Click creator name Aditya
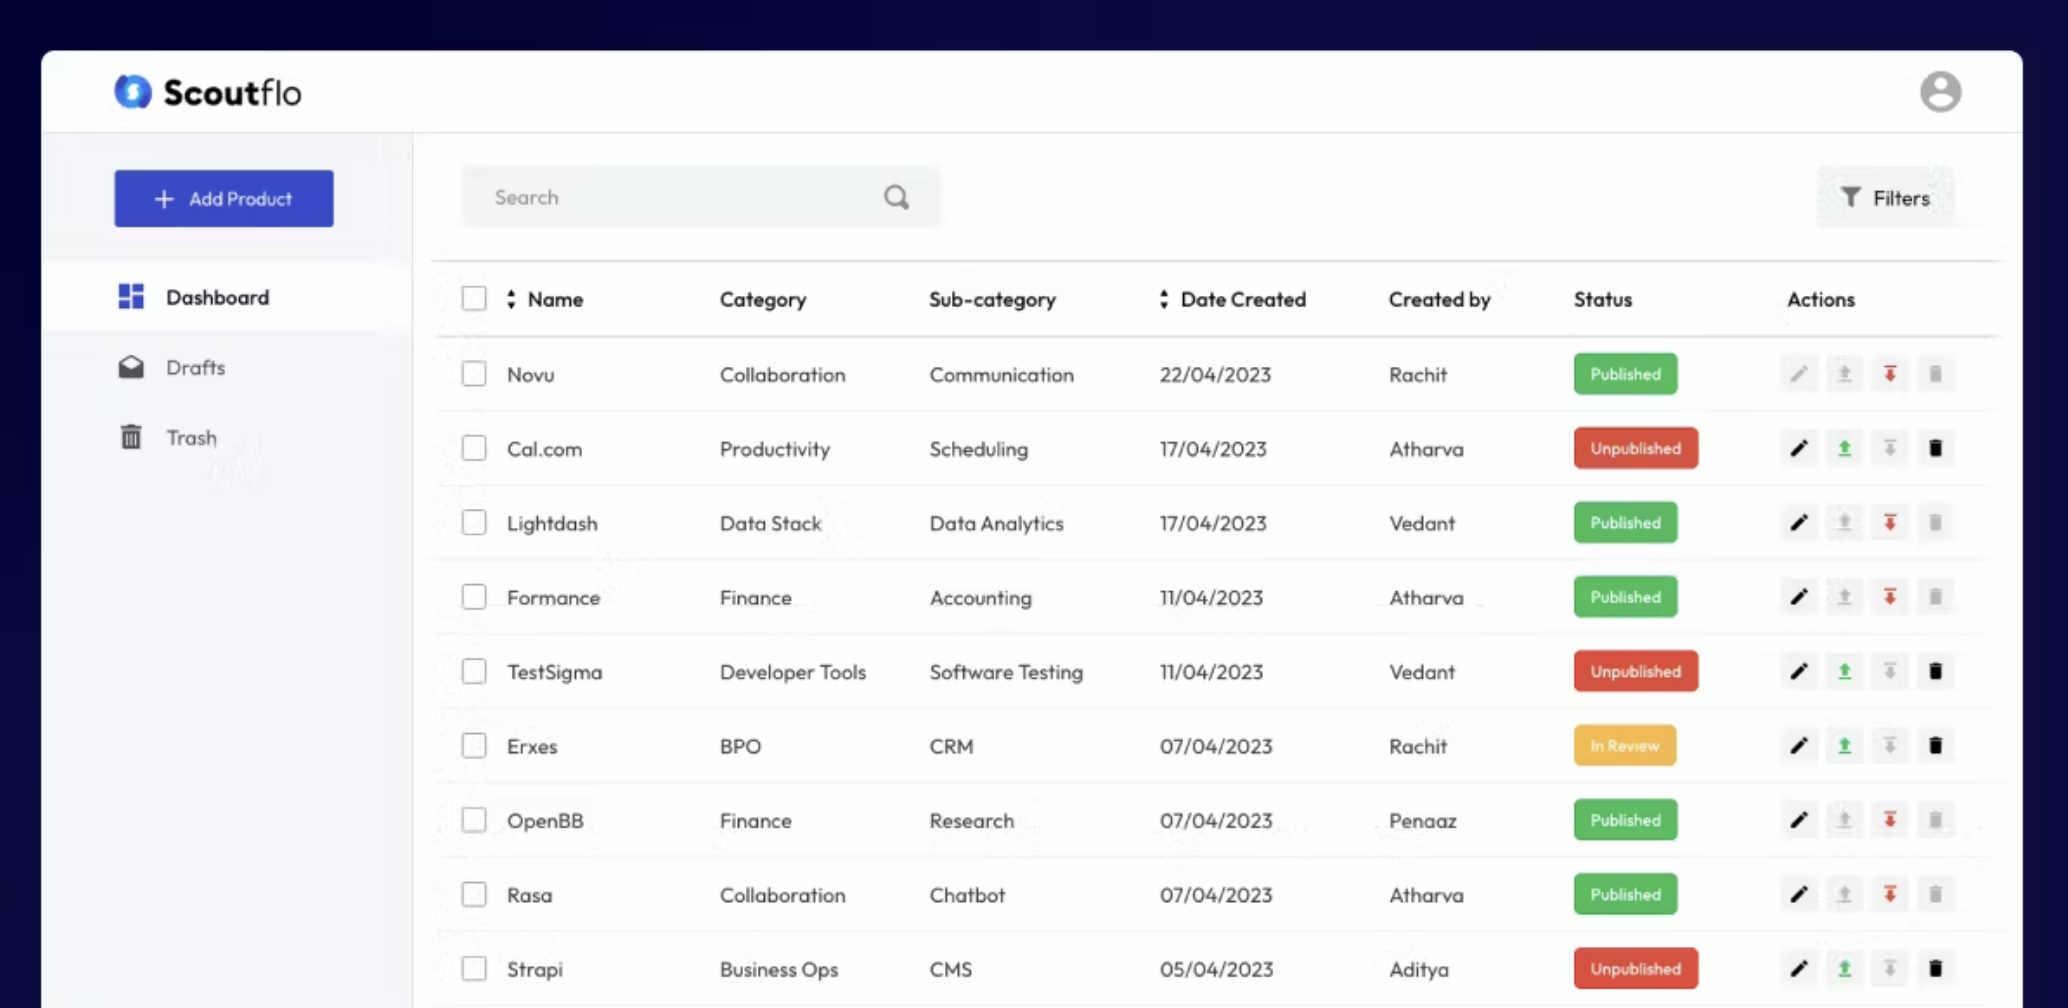Viewport: 2068px width, 1008px height. pyautogui.click(x=1418, y=969)
